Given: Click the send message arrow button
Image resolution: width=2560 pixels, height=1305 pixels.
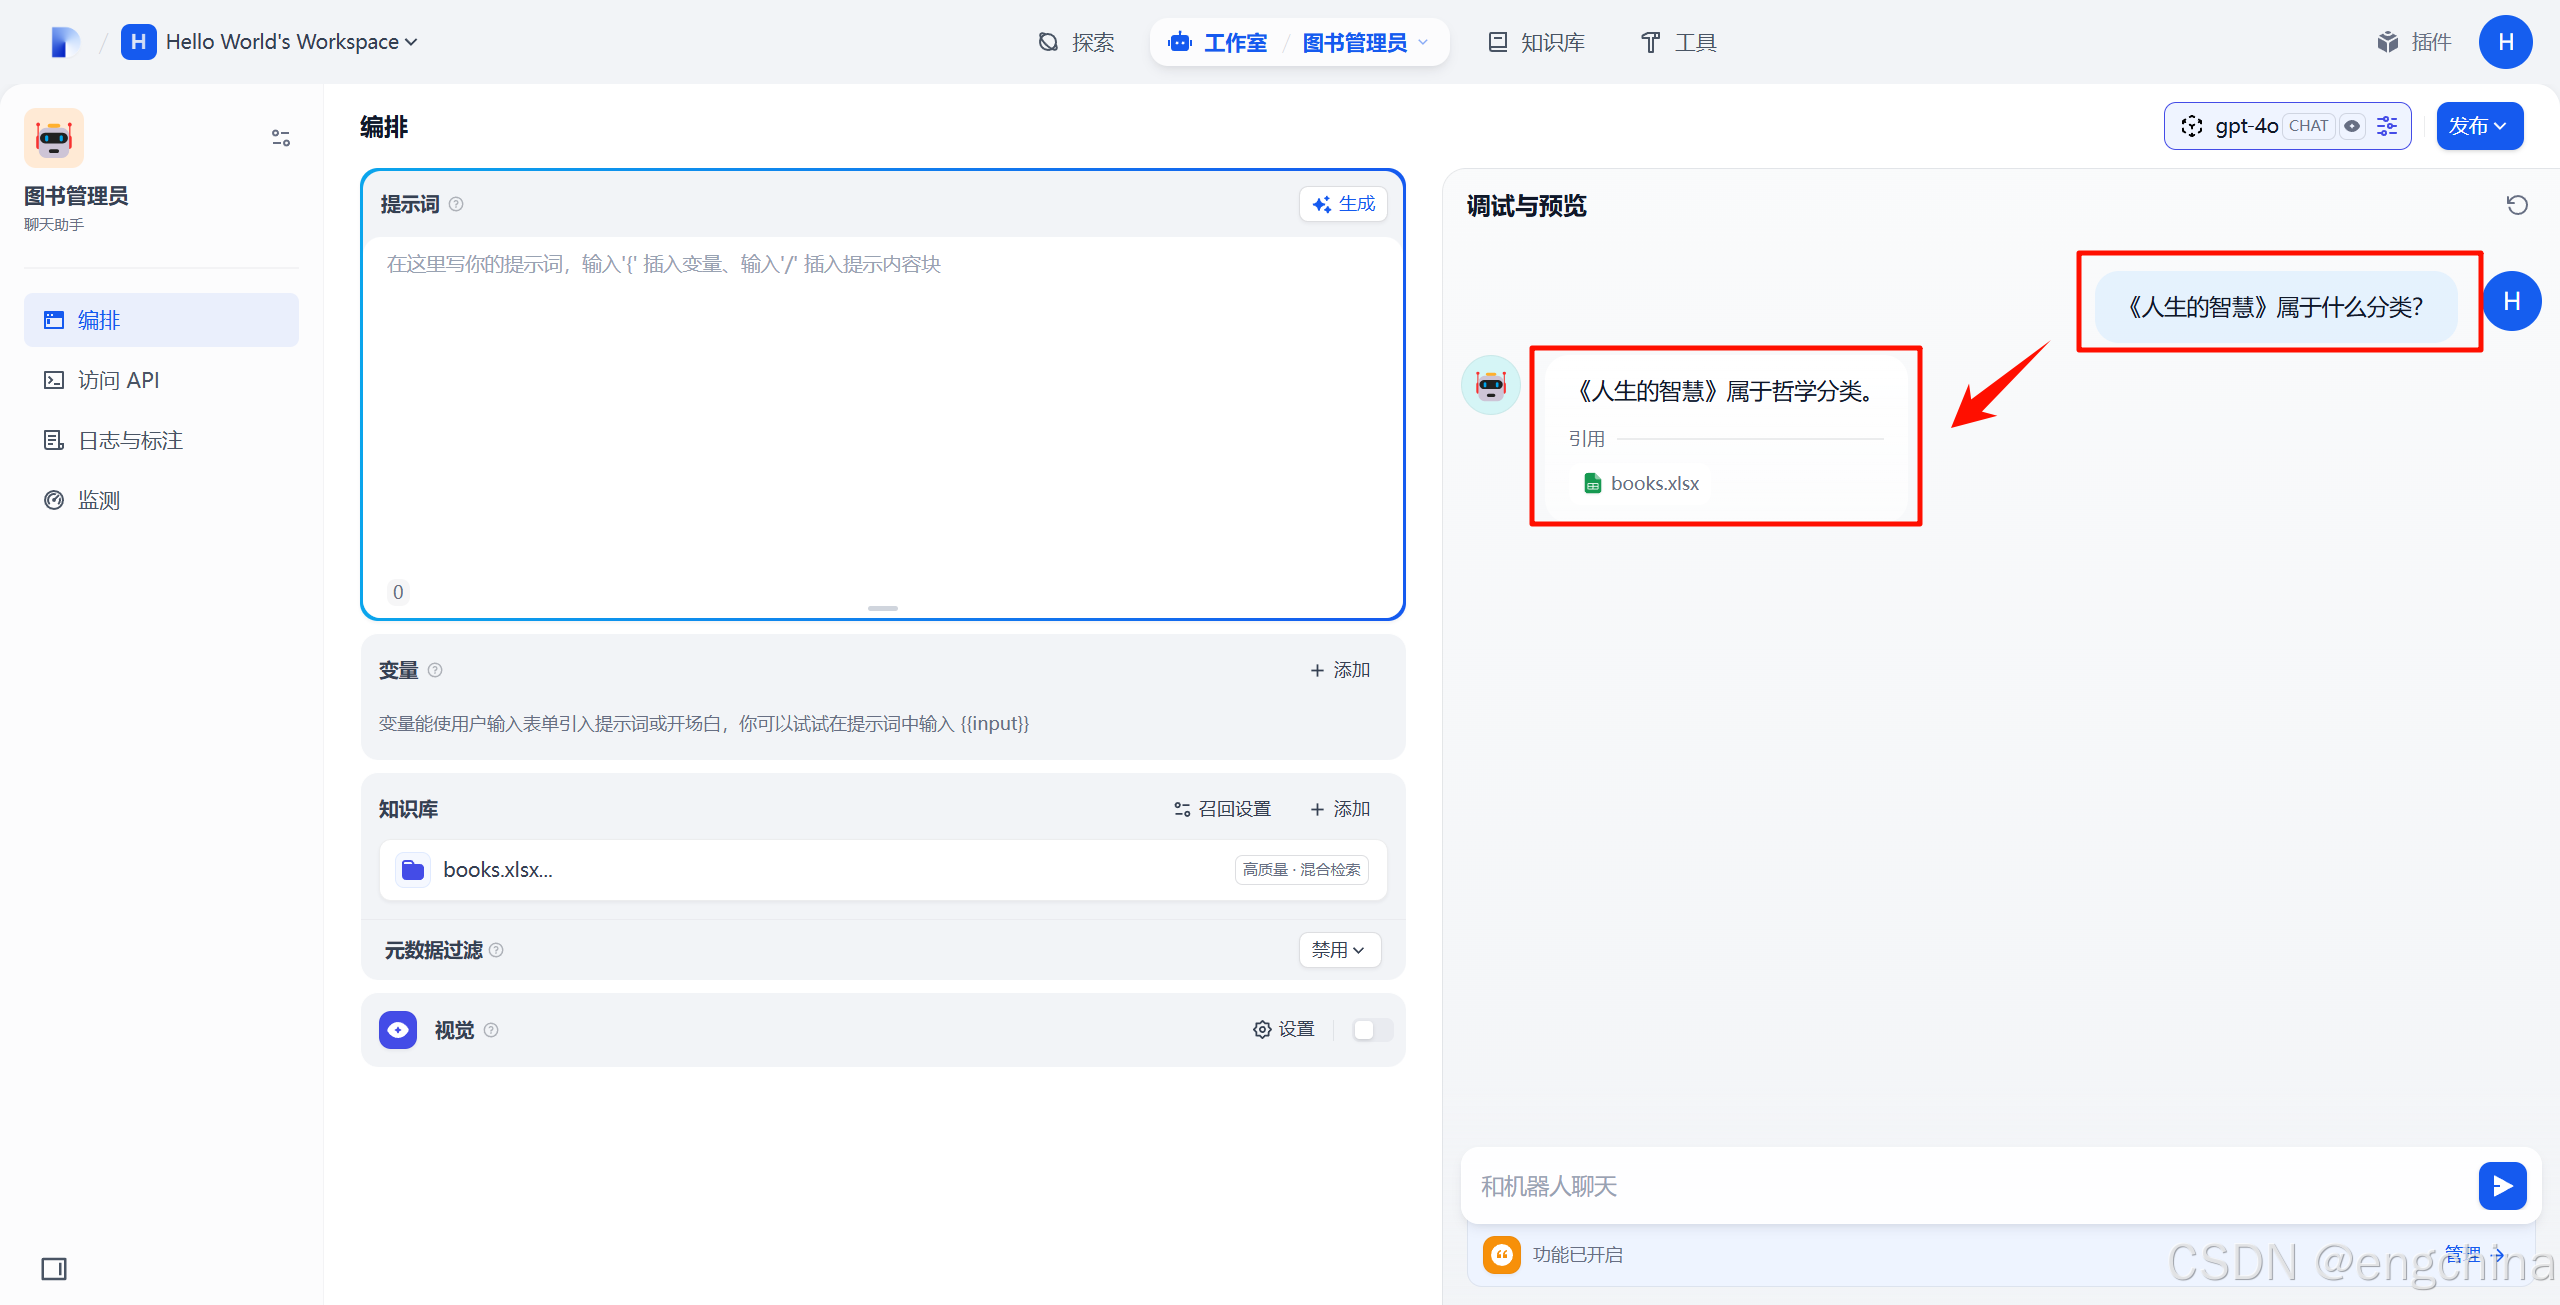Looking at the screenshot, I should 2502,1186.
